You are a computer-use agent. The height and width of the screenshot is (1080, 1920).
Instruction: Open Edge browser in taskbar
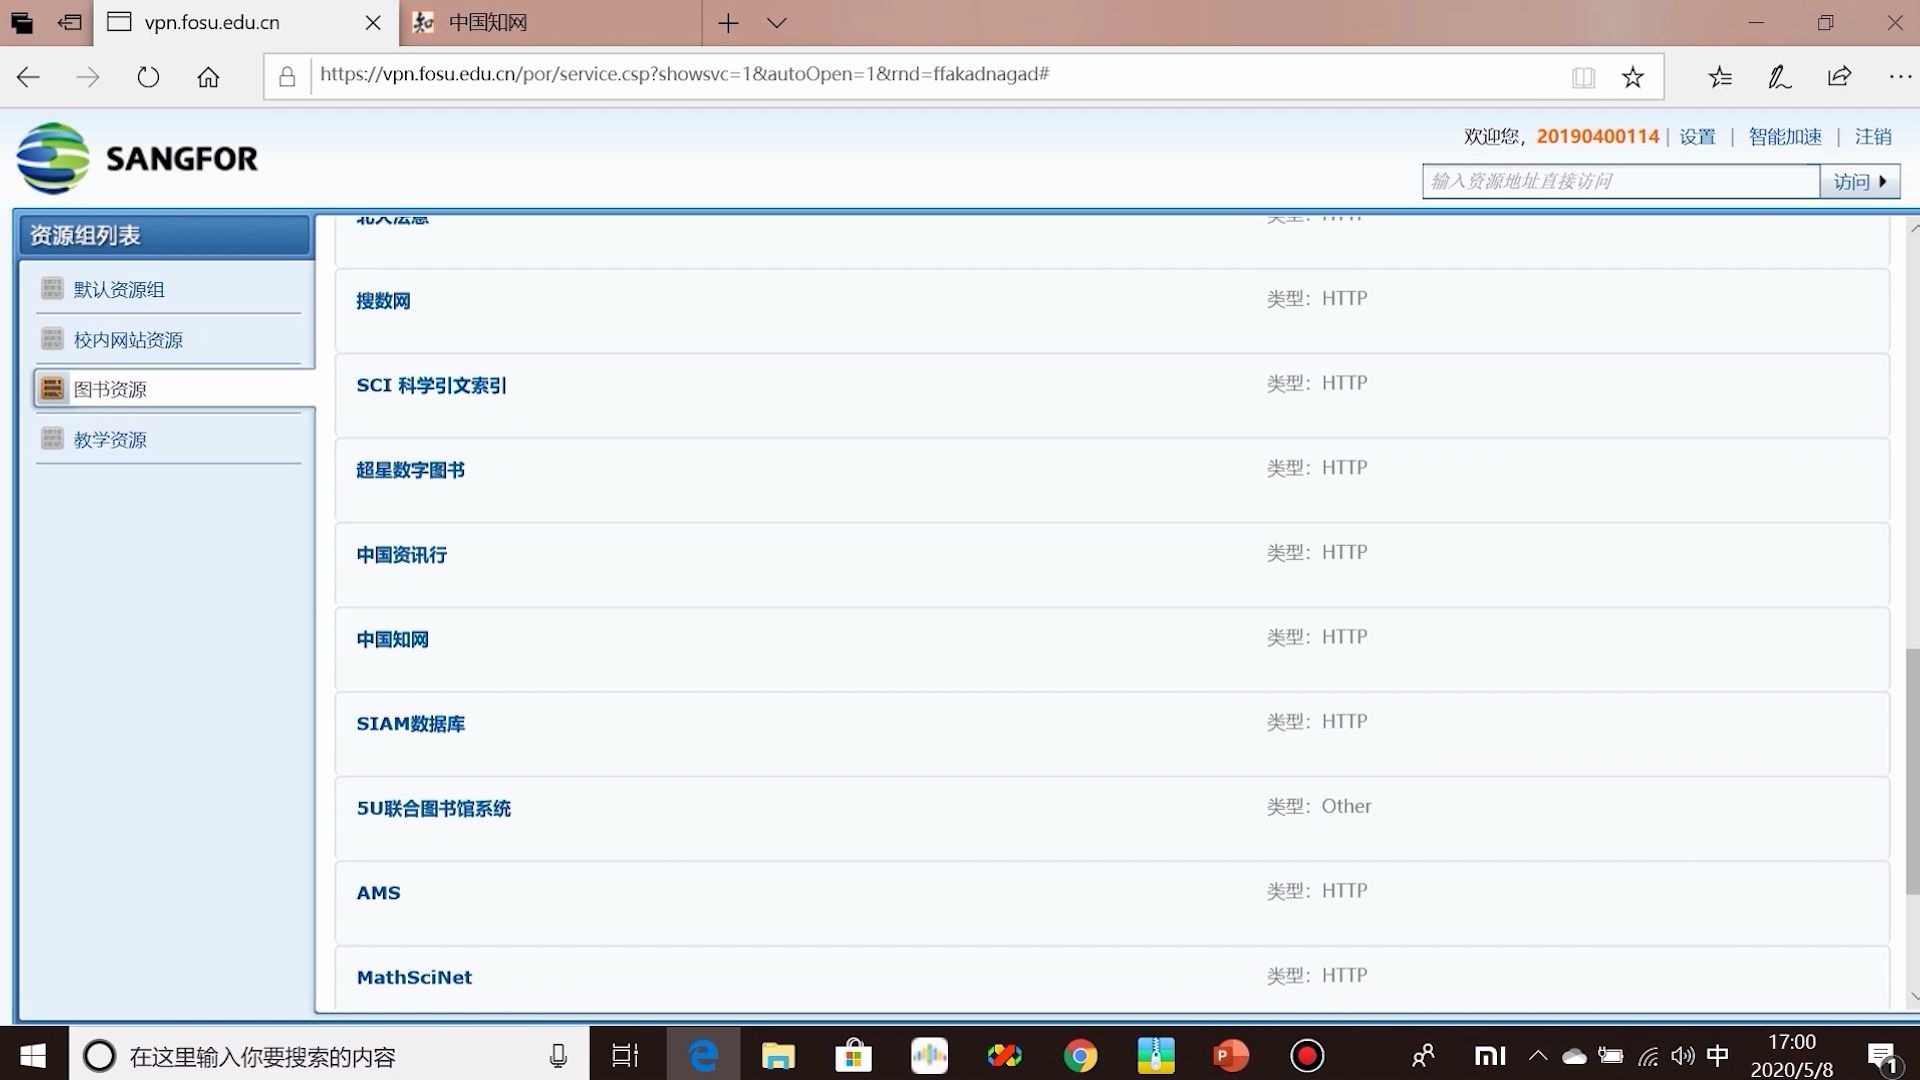coord(703,1055)
